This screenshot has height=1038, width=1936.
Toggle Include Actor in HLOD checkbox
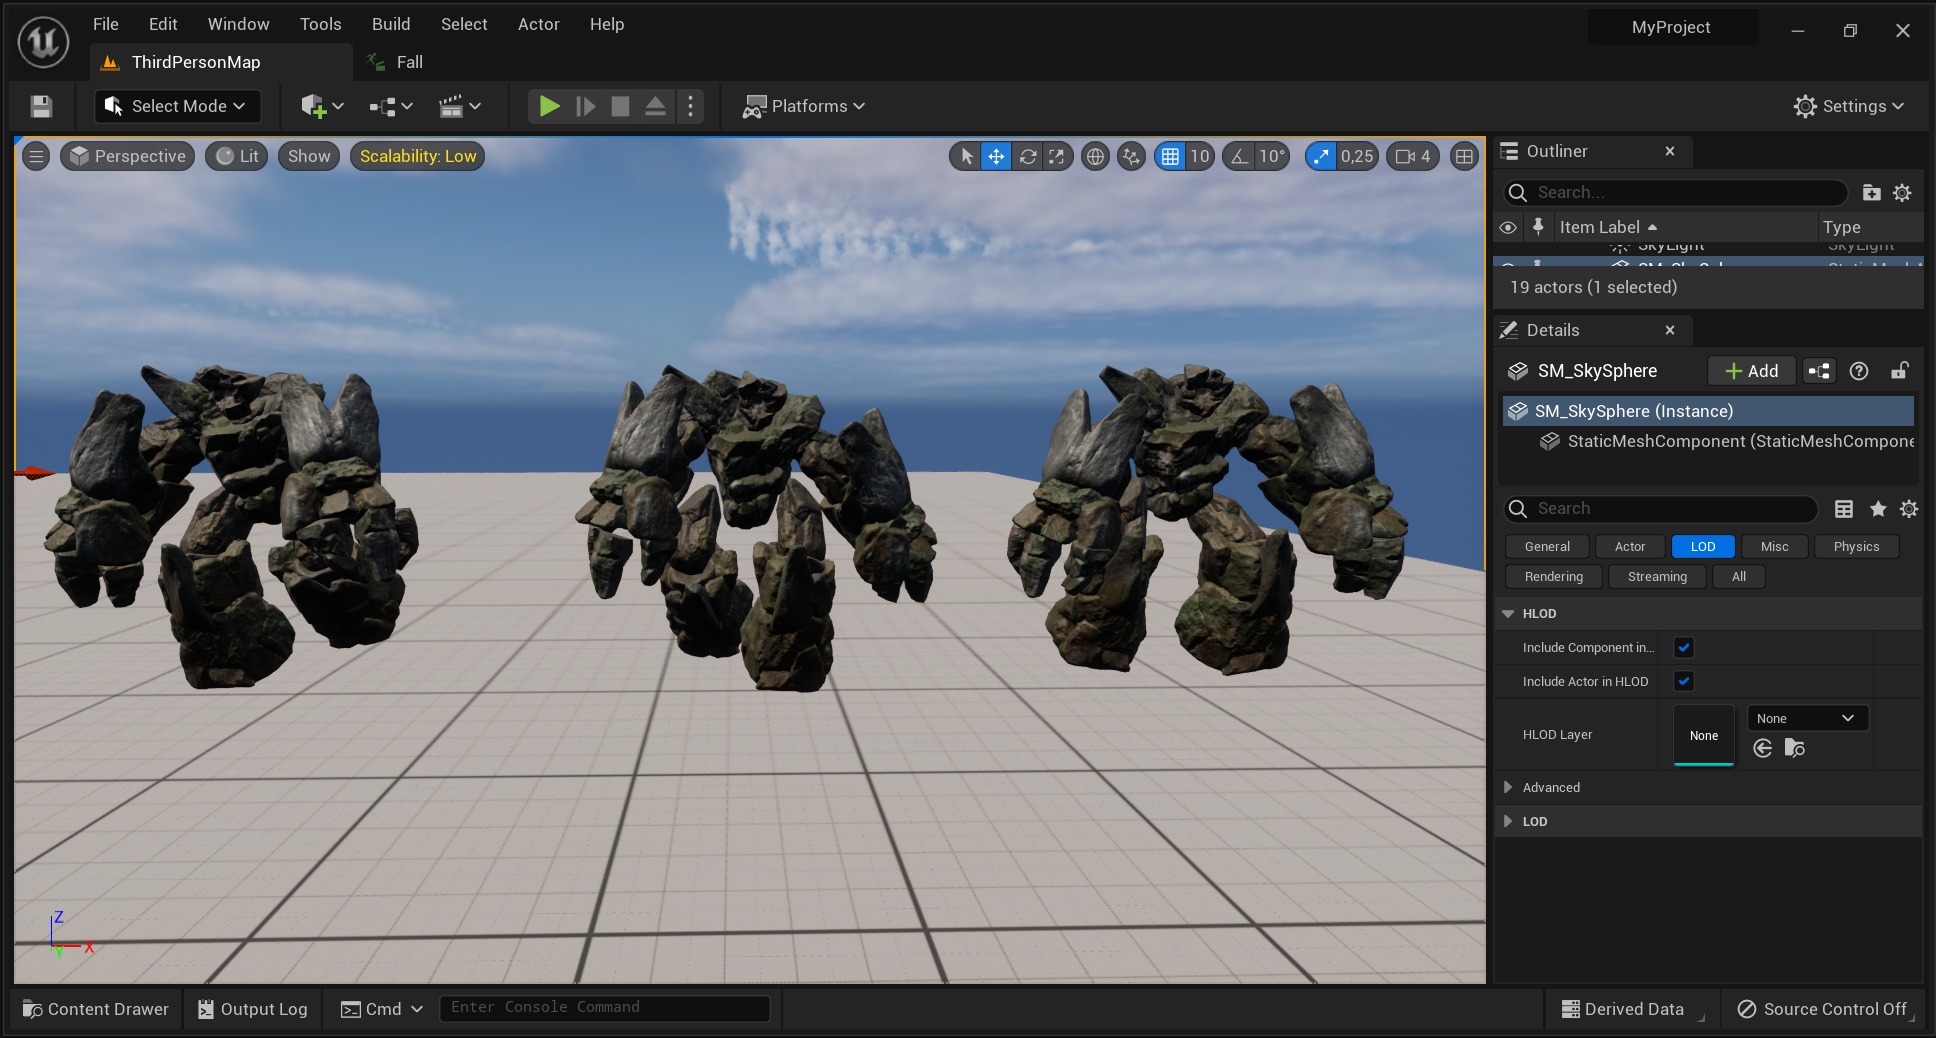(1684, 681)
